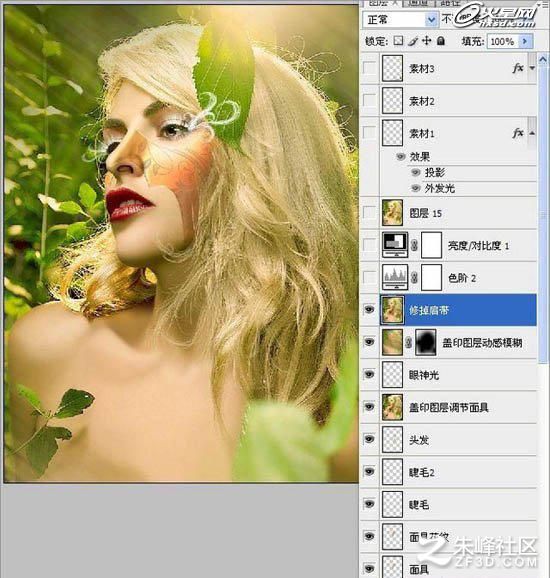
Task: Click the layers panel scroll up arrow
Action: tap(543, 59)
